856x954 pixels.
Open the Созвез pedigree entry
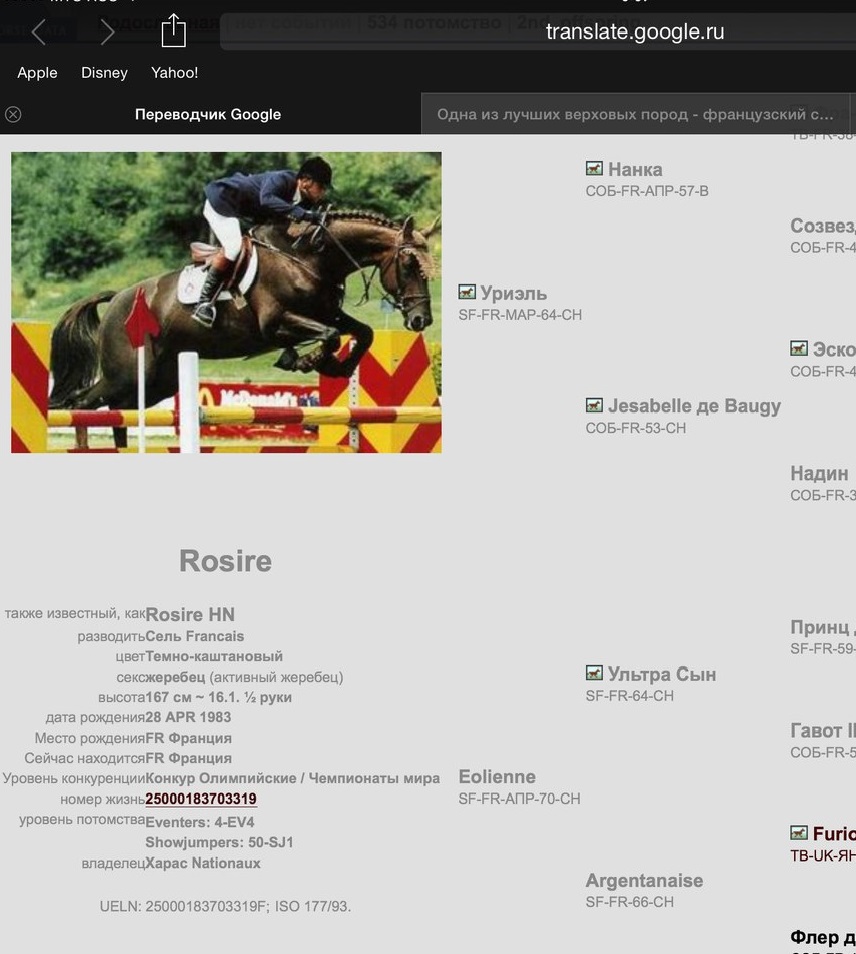pos(823,226)
